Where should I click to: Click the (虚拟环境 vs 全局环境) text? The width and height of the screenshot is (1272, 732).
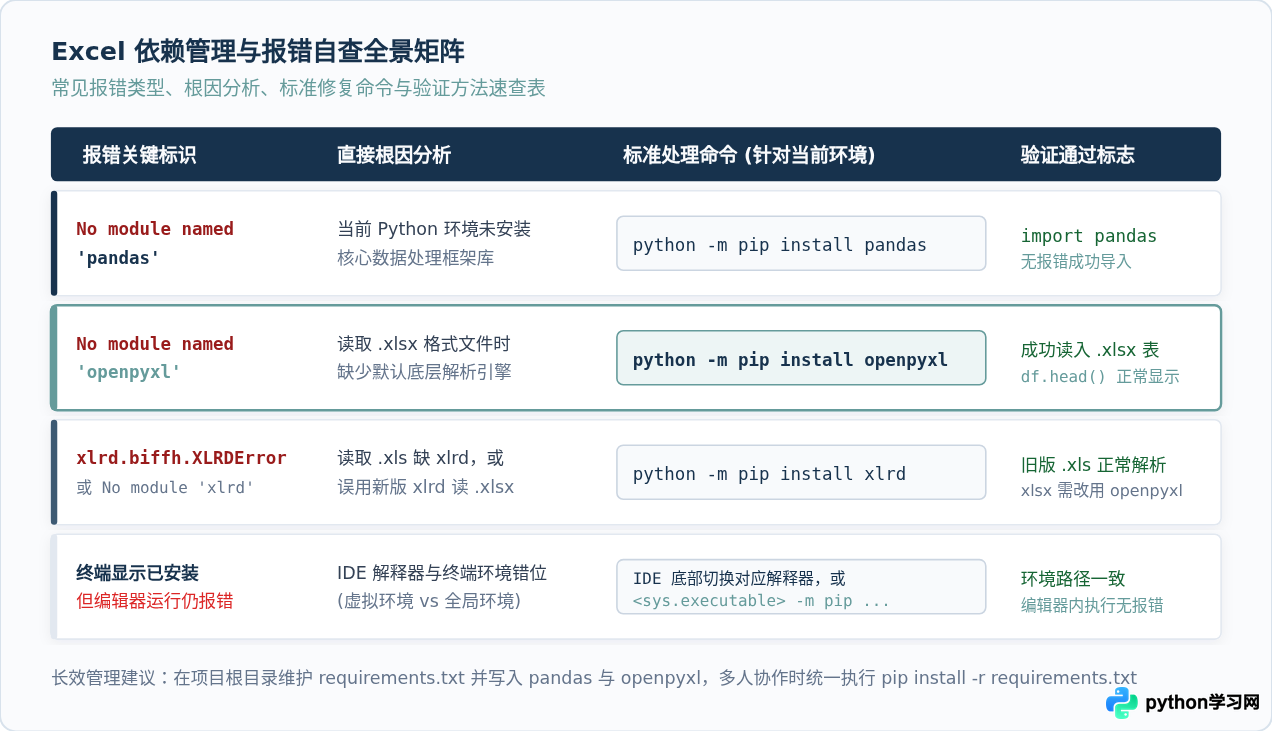click(x=429, y=601)
